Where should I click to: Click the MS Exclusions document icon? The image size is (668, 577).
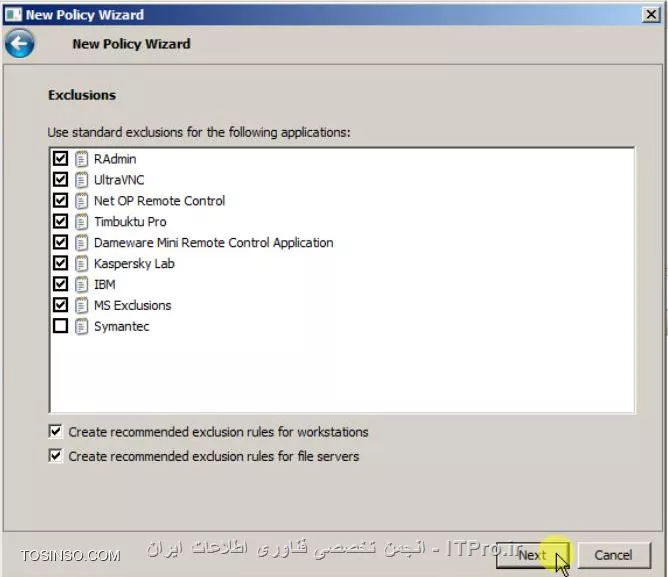(x=81, y=305)
